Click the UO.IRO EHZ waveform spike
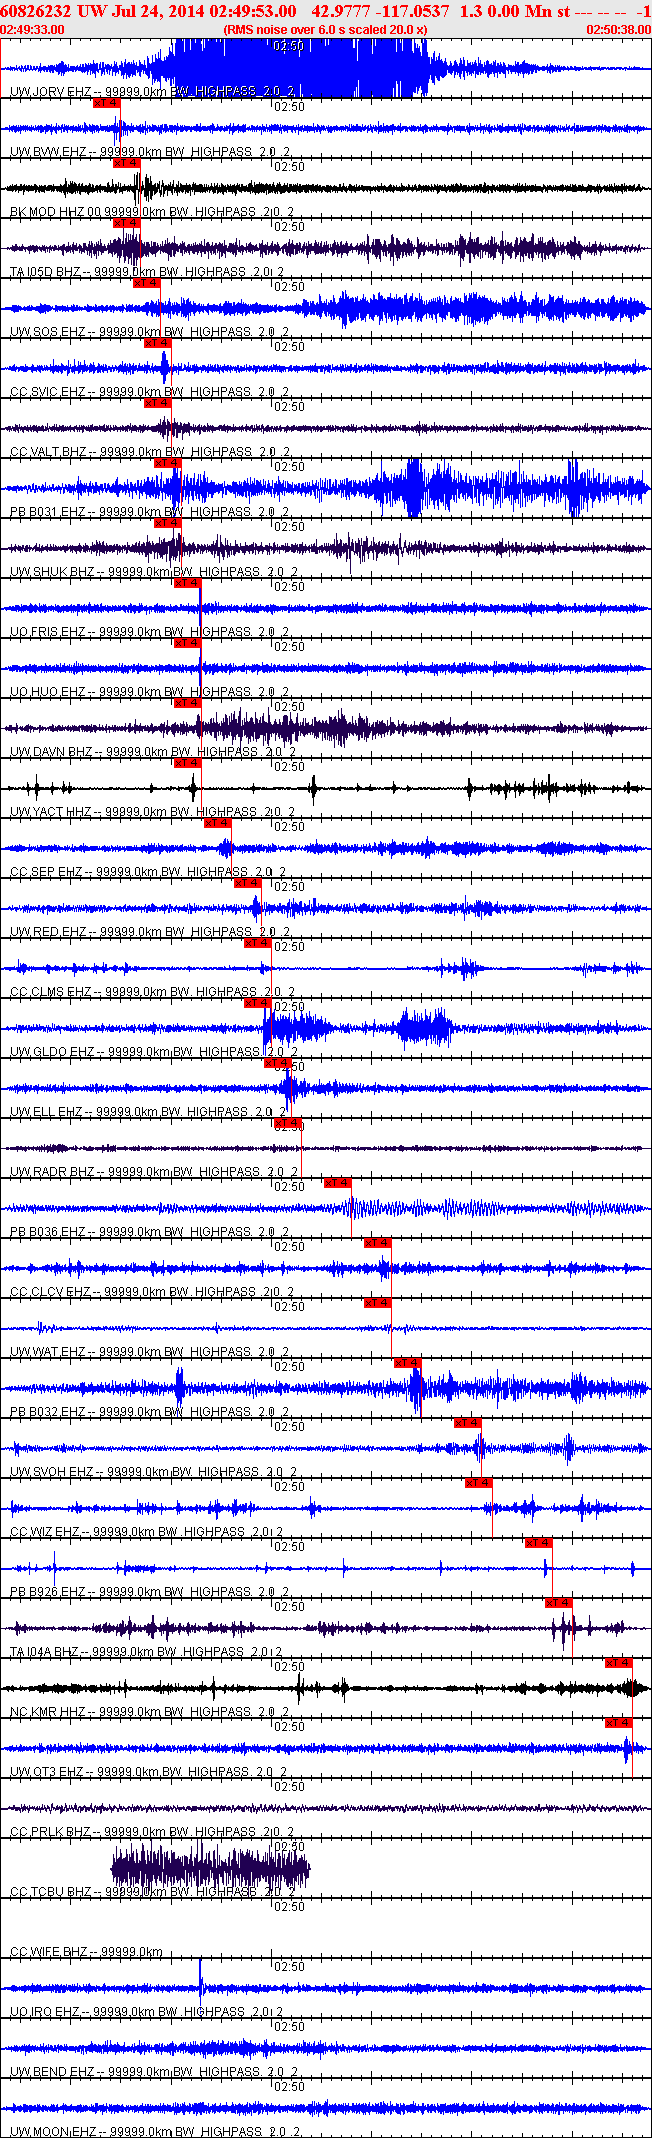Viewport: 652px width, 2138px height. [200, 1987]
